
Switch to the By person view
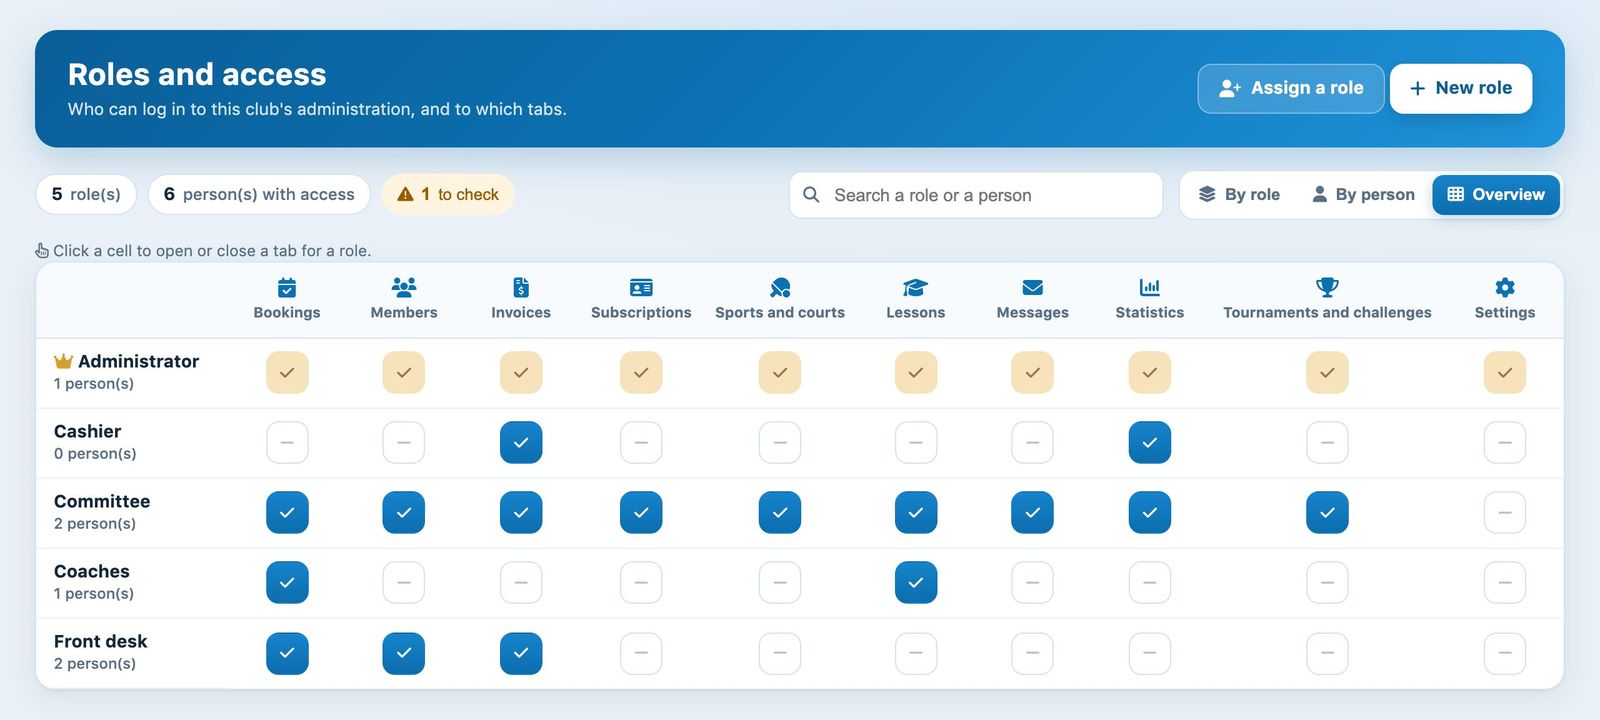click(x=1363, y=194)
